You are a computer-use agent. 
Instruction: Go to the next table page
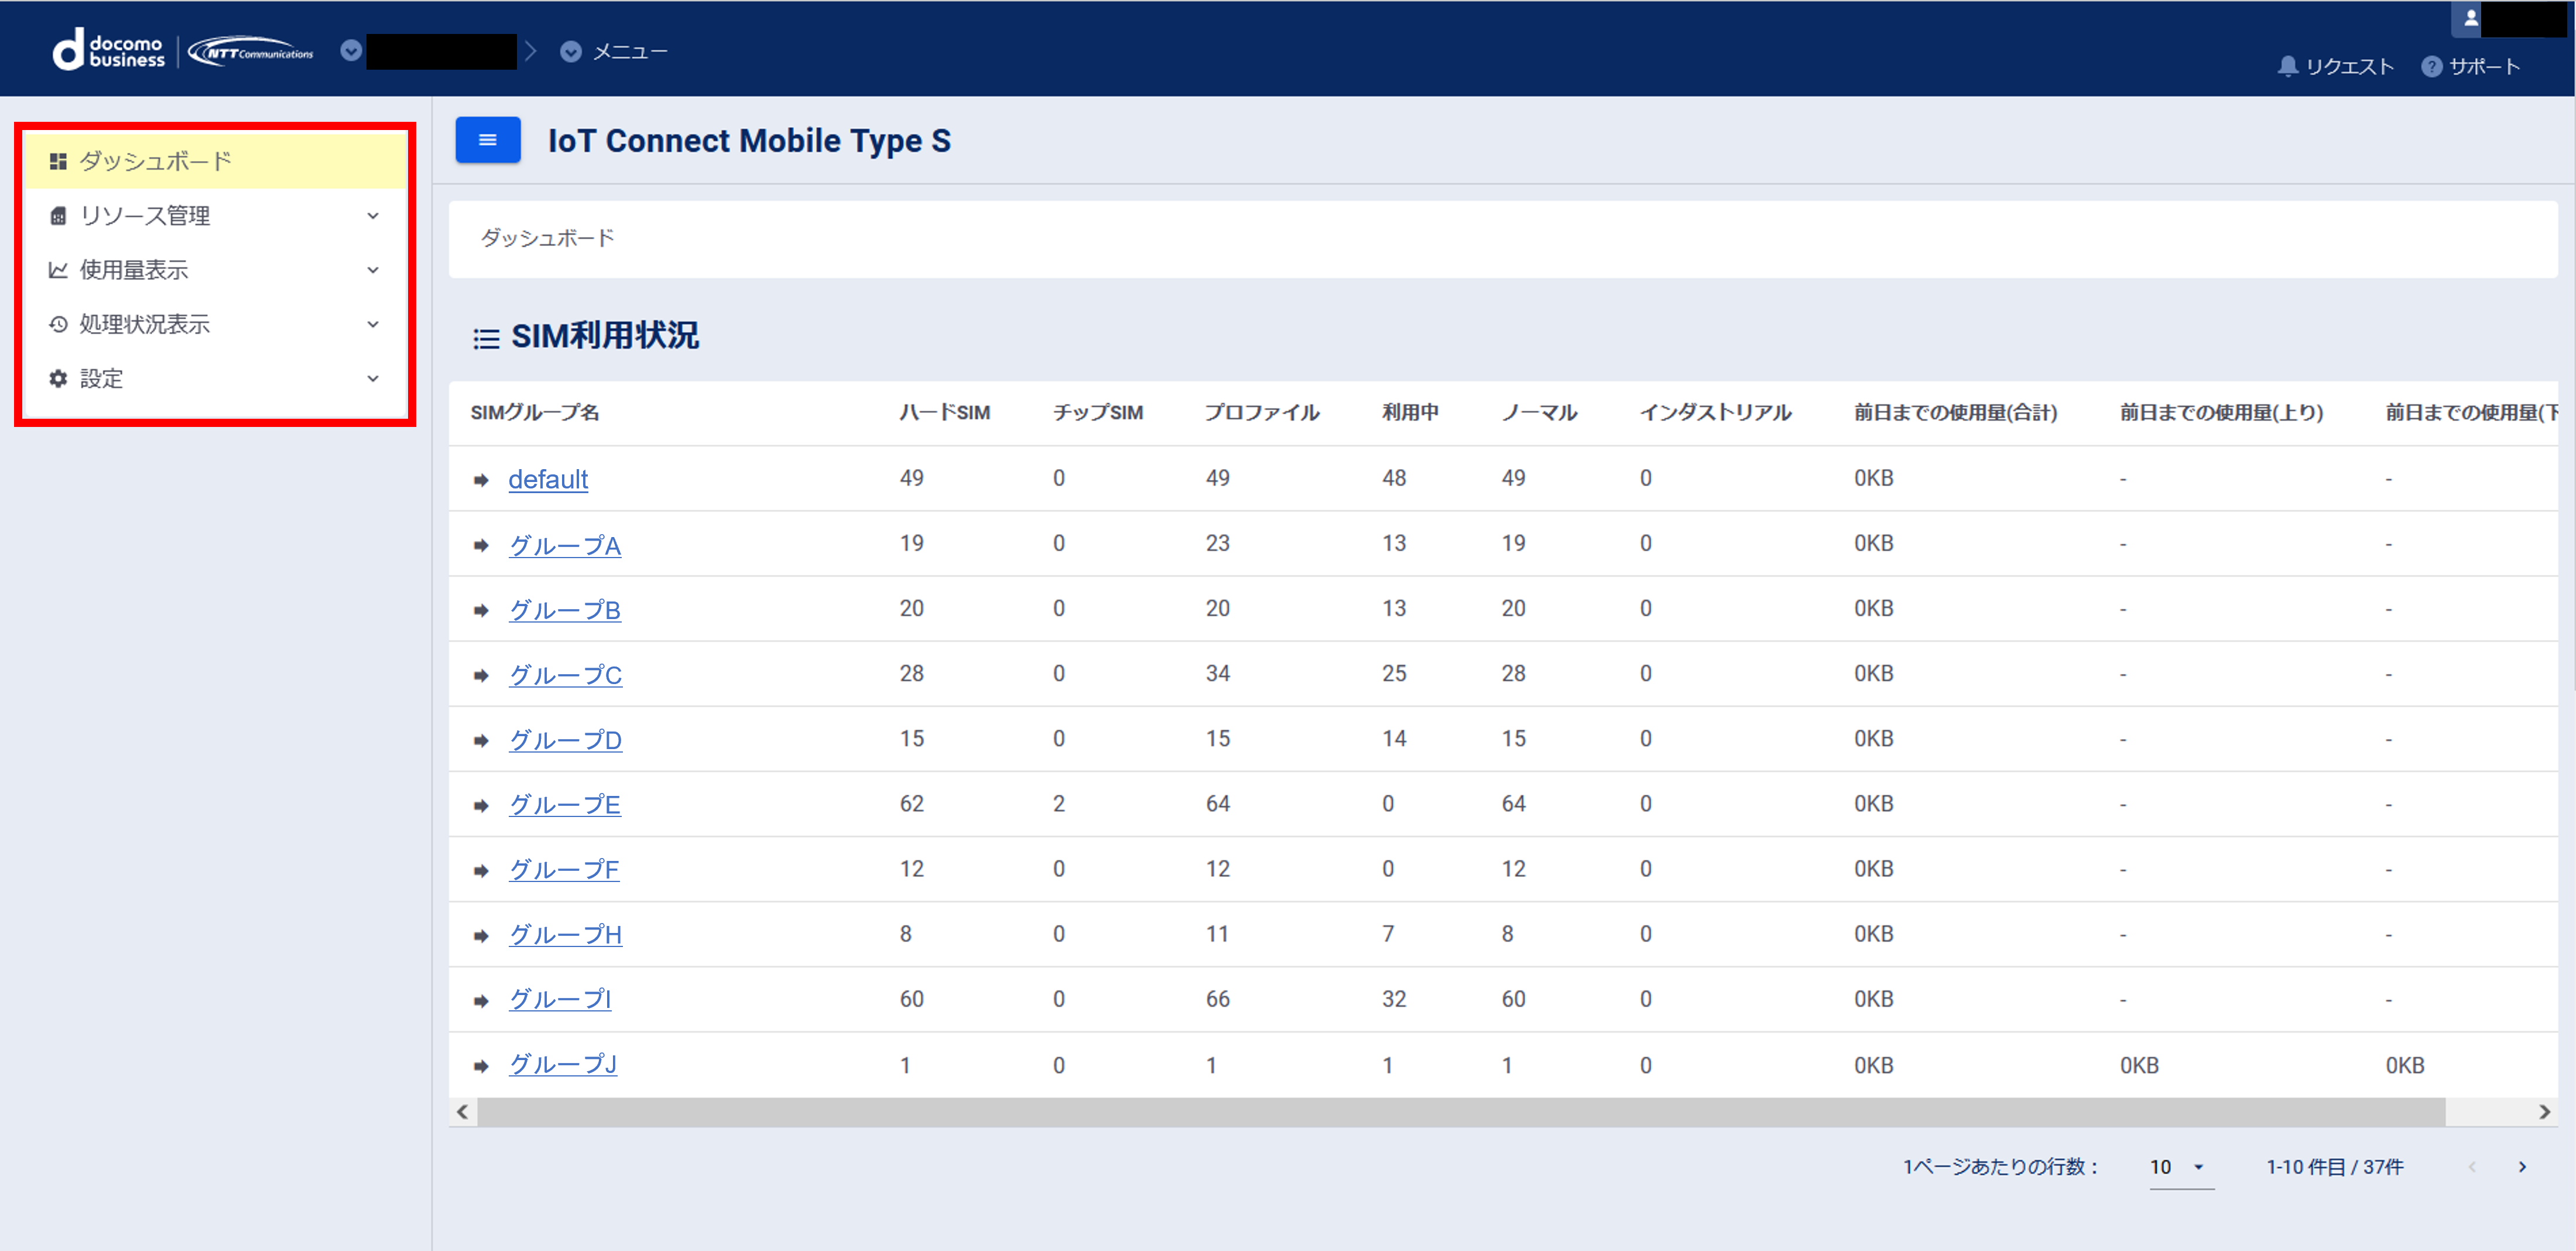(x=2522, y=1167)
